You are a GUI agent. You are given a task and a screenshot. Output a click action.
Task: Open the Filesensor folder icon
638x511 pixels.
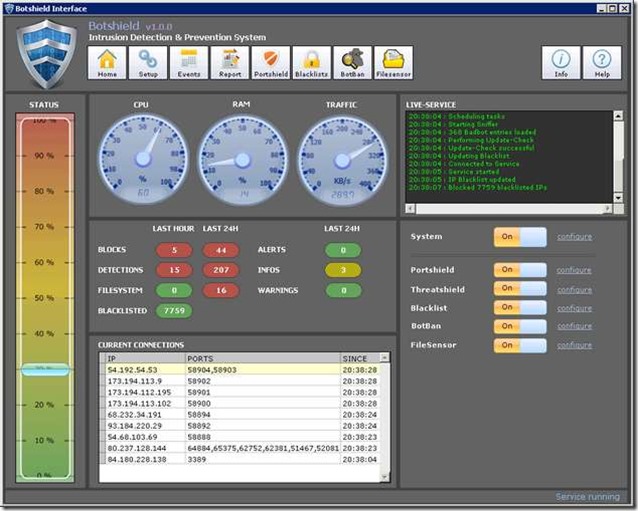[394, 63]
